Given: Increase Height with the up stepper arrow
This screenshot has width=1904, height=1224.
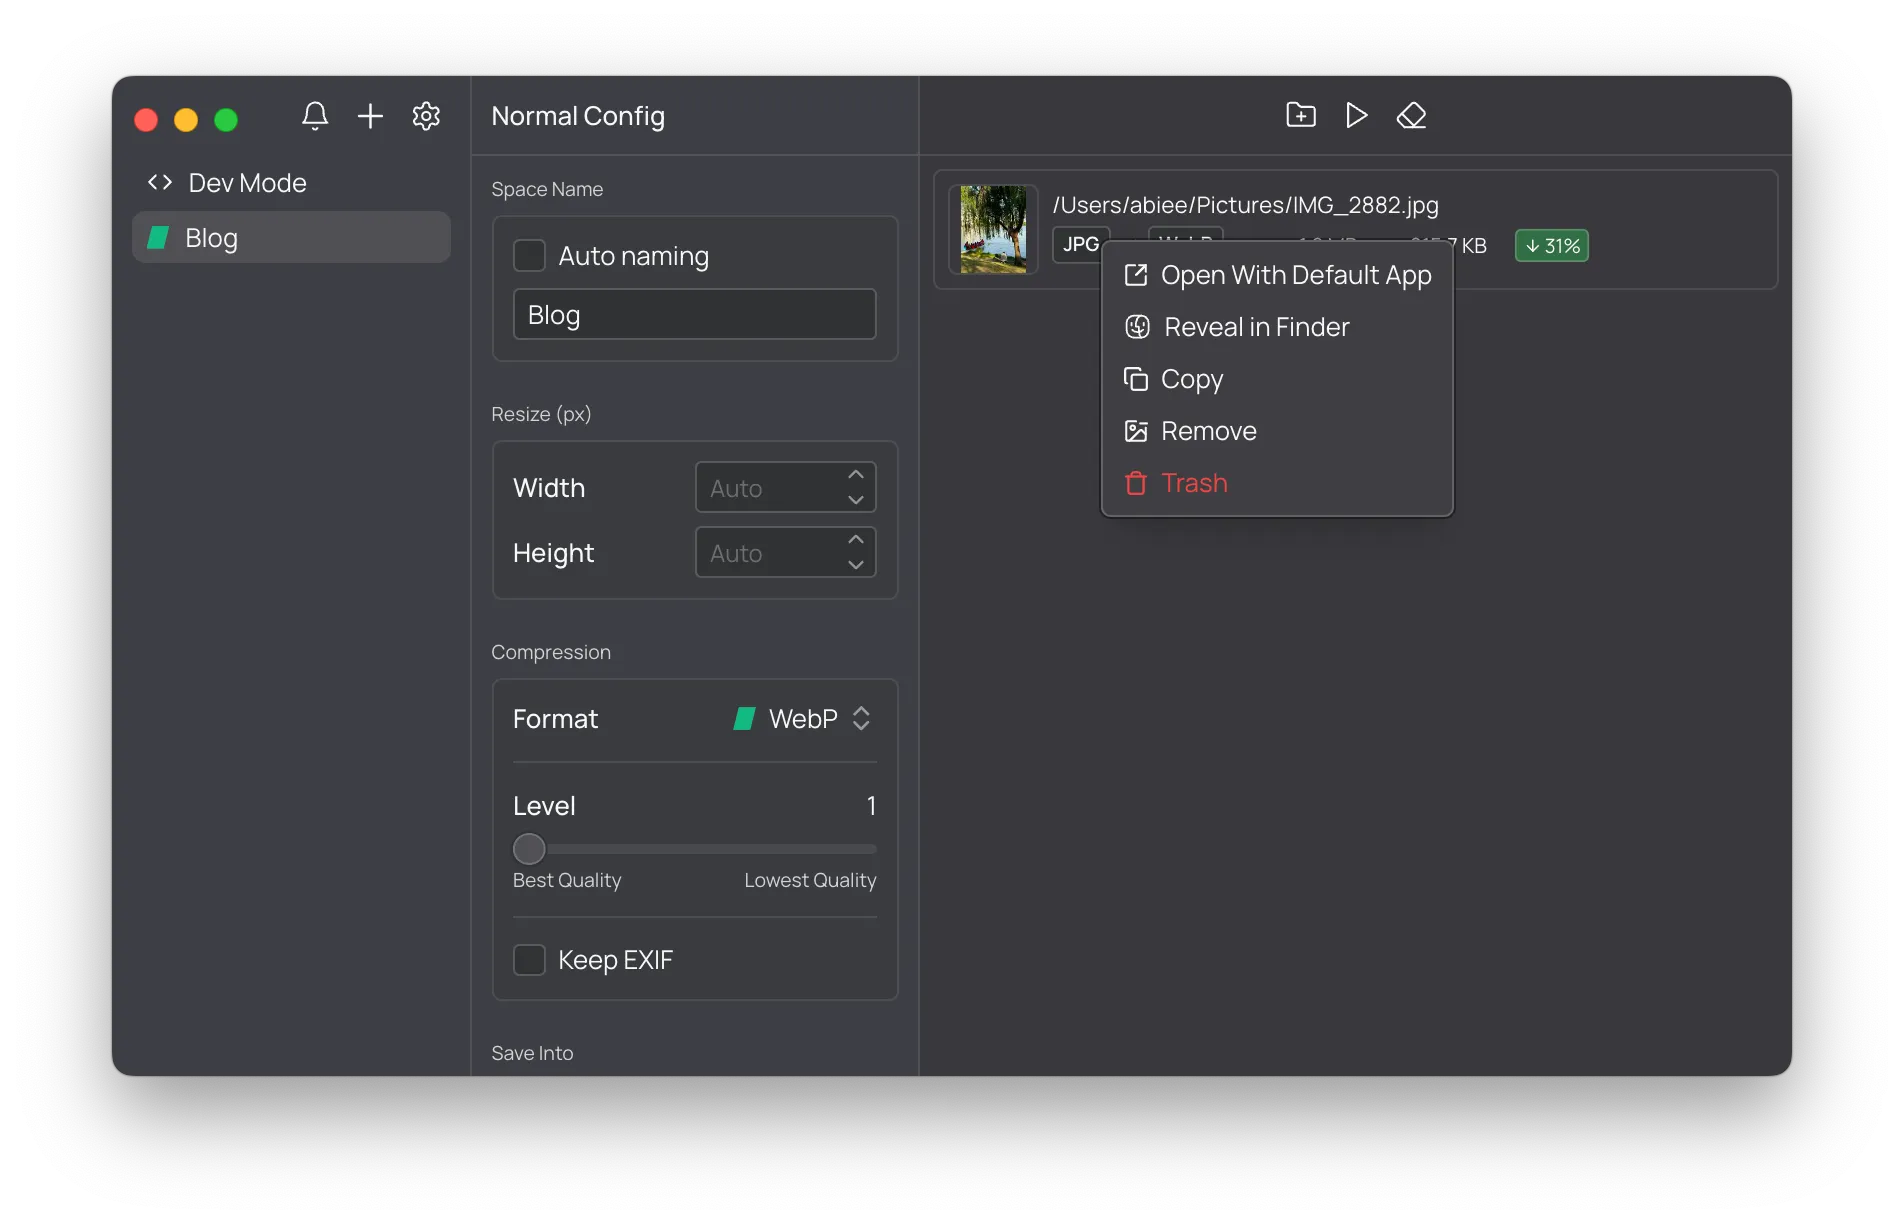Looking at the screenshot, I should click(856, 539).
